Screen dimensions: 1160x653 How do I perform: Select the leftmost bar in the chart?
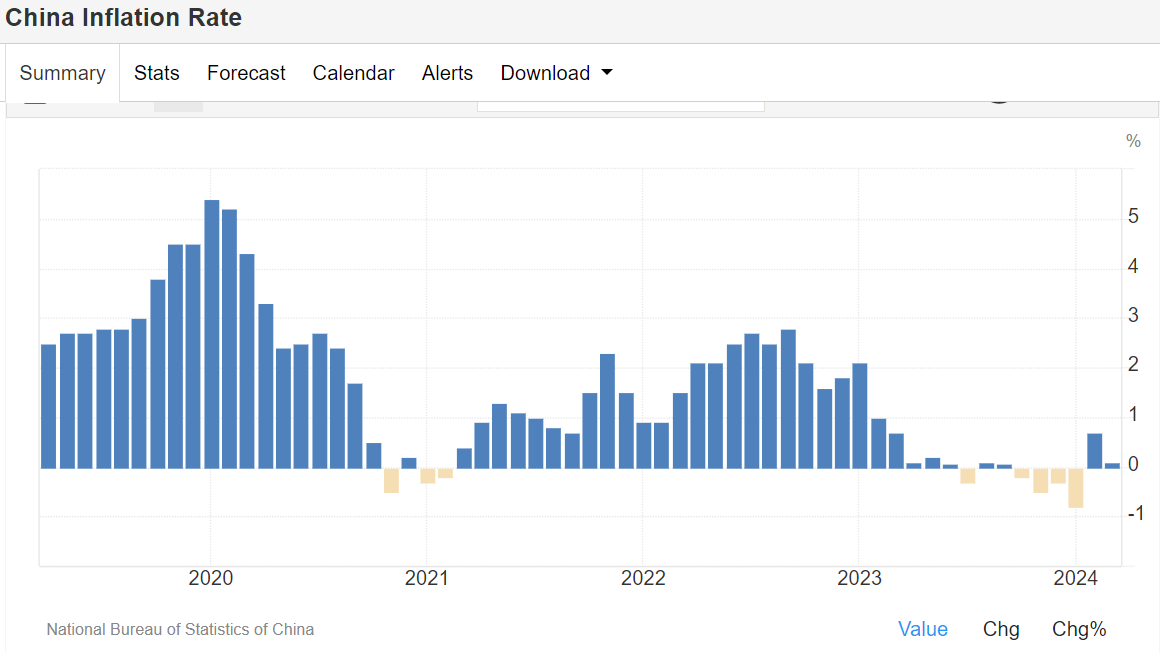pos(48,405)
